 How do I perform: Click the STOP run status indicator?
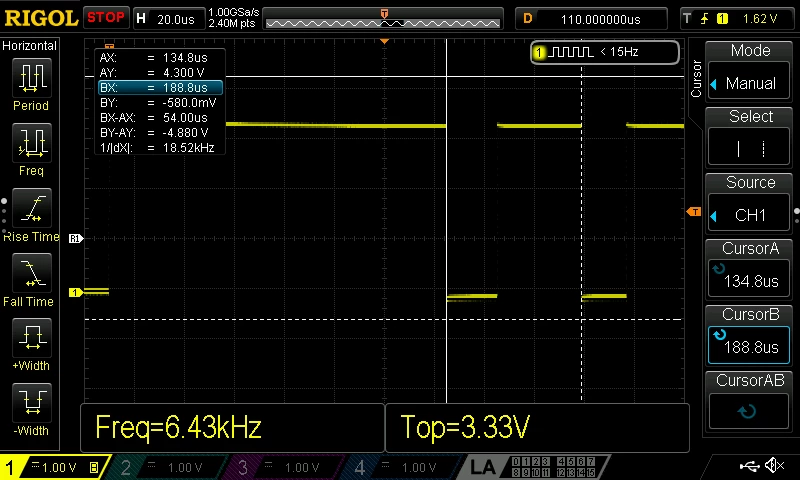106,18
